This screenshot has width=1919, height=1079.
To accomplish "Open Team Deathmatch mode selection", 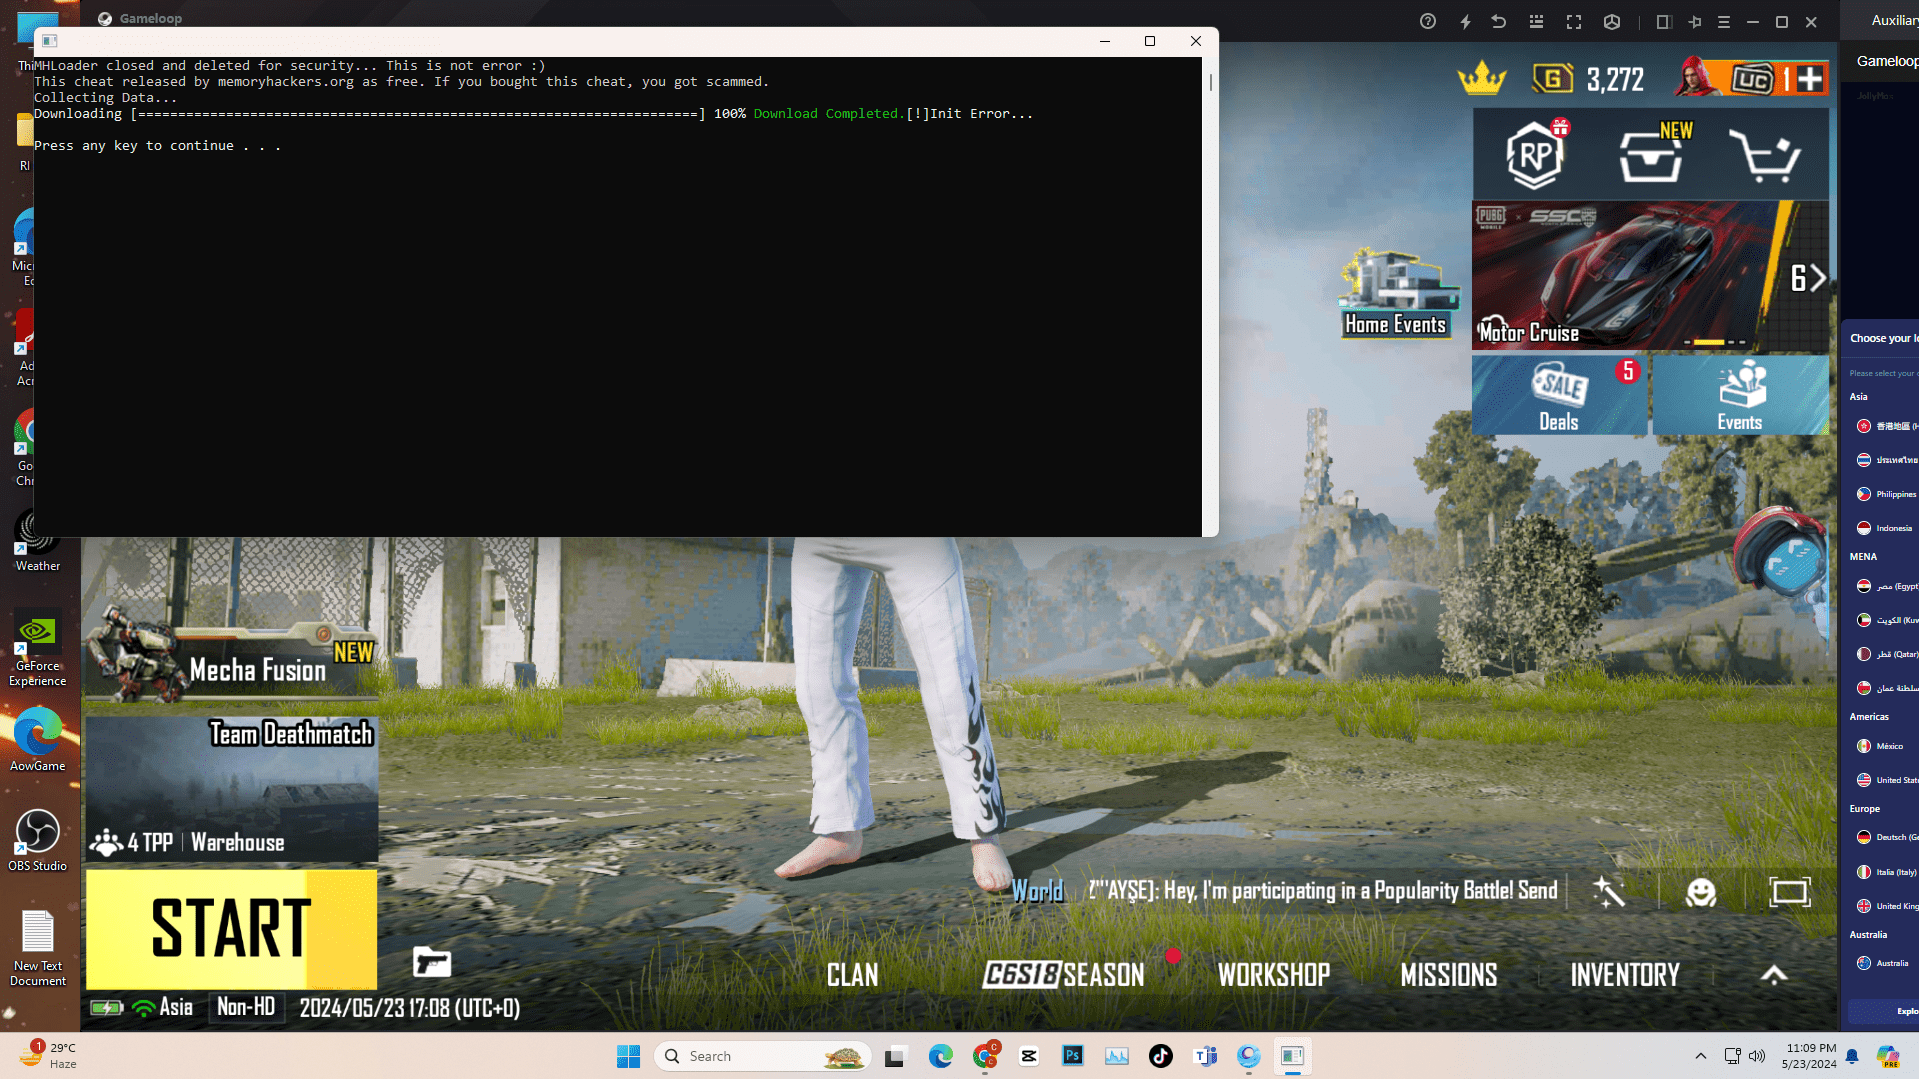I will point(231,788).
